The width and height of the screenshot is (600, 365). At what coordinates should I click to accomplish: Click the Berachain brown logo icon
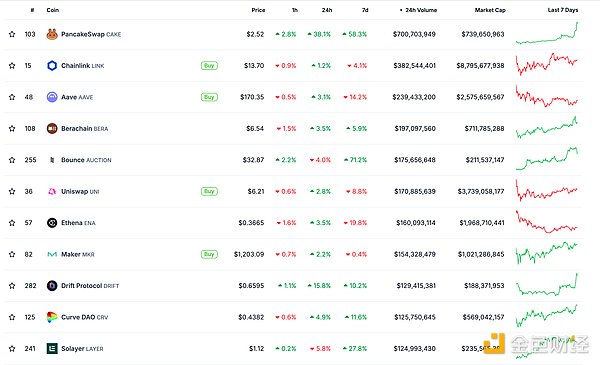tap(52, 128)
